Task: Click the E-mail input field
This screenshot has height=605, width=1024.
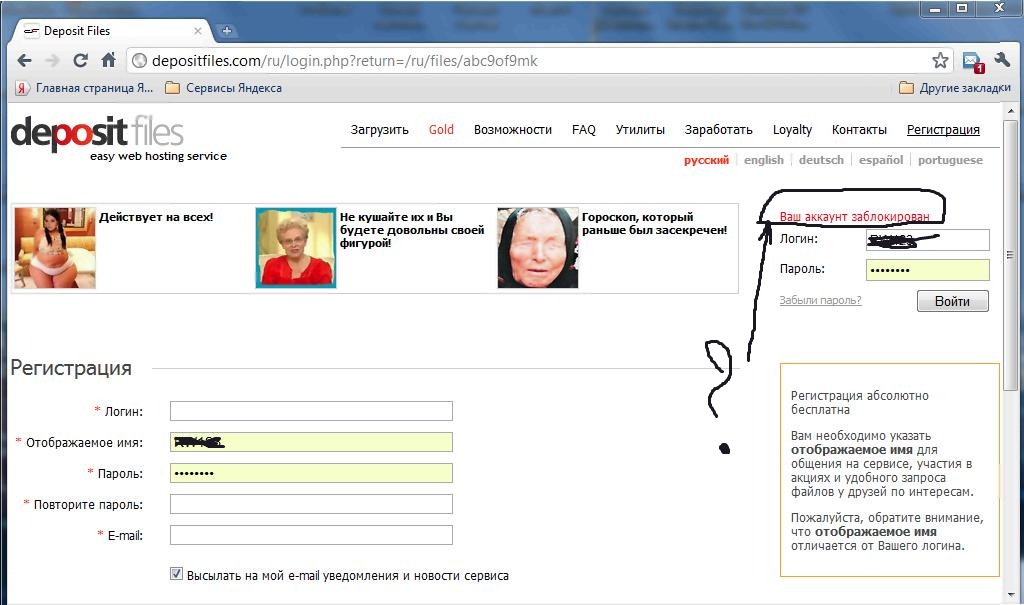Action: (311, 535)
